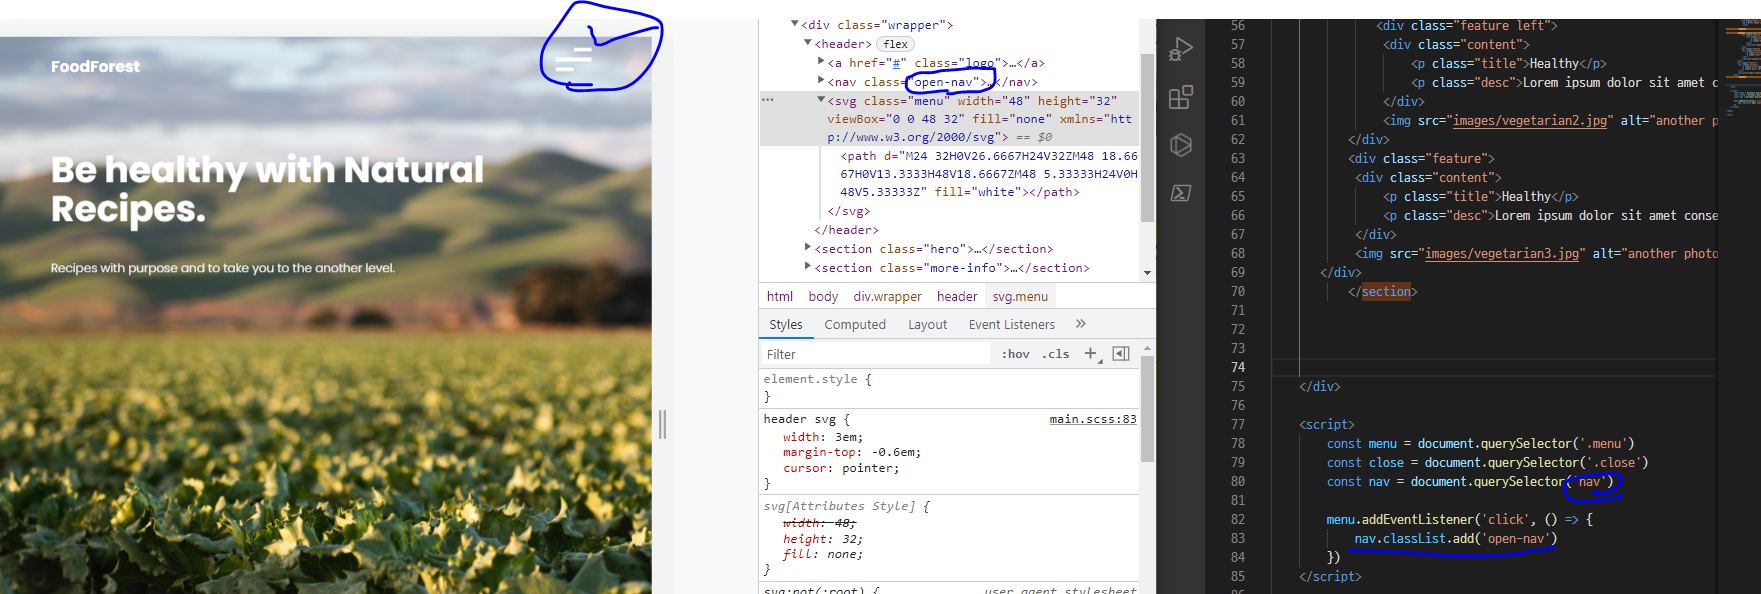Switch to the Styles tab
The width and height of the screenshot is (1761, 594).
pyautogui.click(x=786, y=324)
